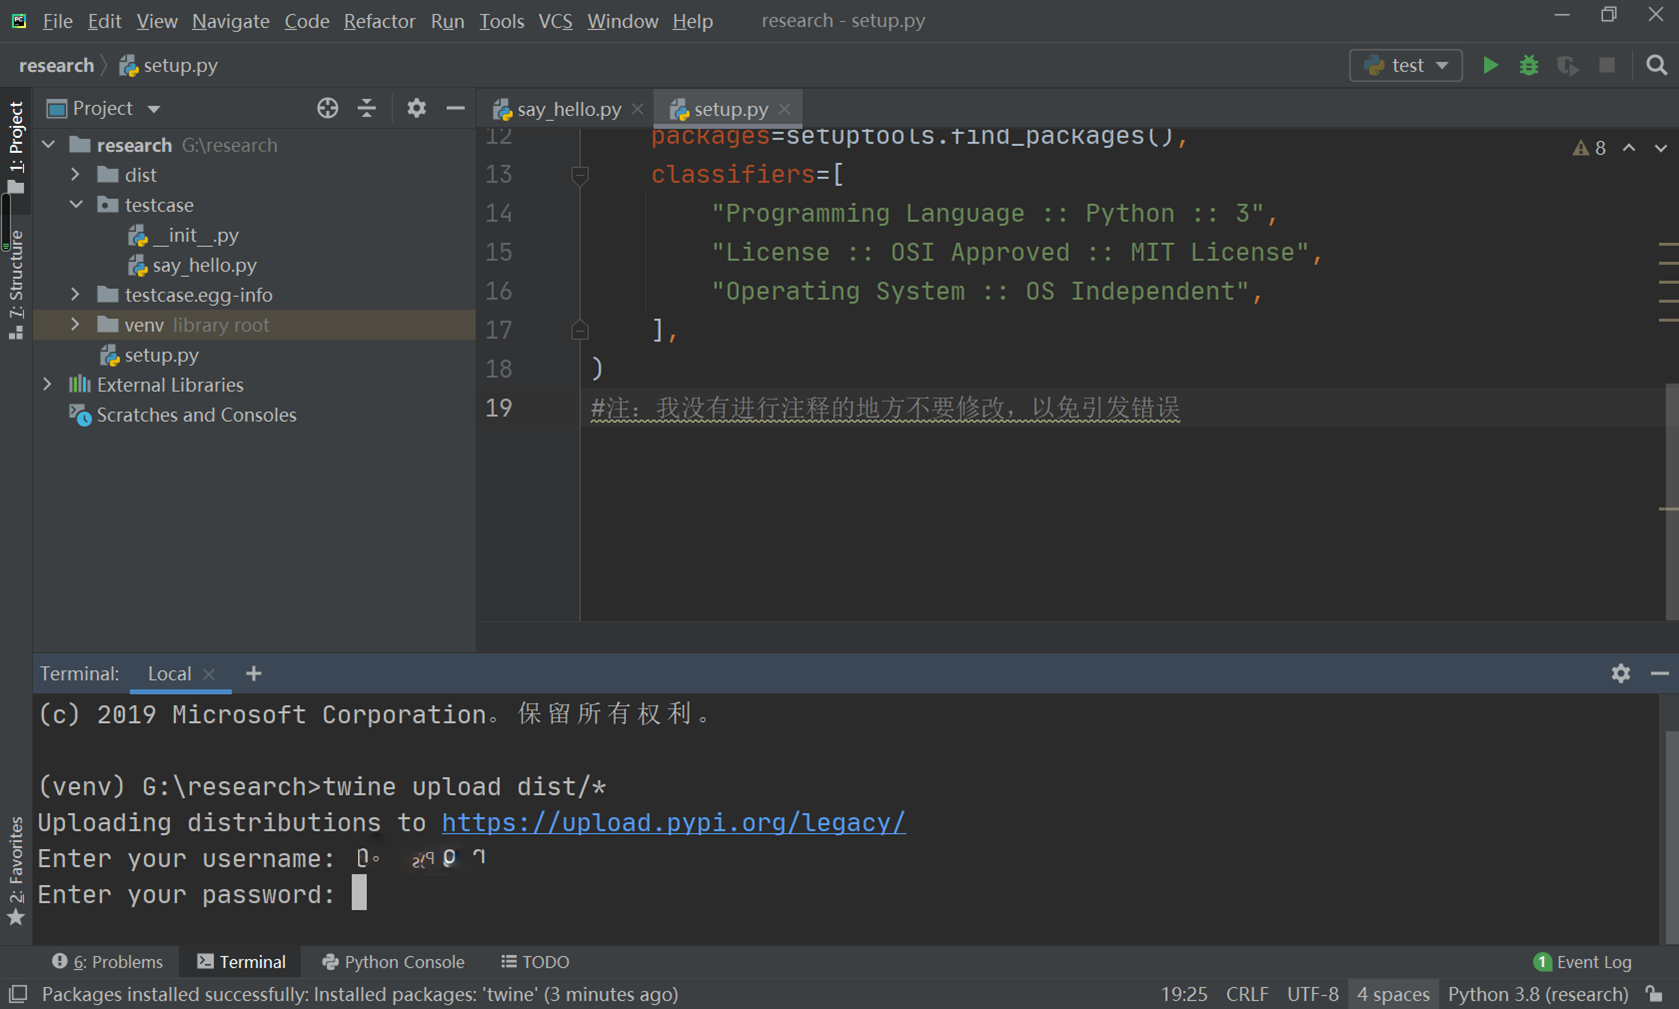Click the Debug bug icon
Screen dimensions: 1679x1009
[1529, 65]
